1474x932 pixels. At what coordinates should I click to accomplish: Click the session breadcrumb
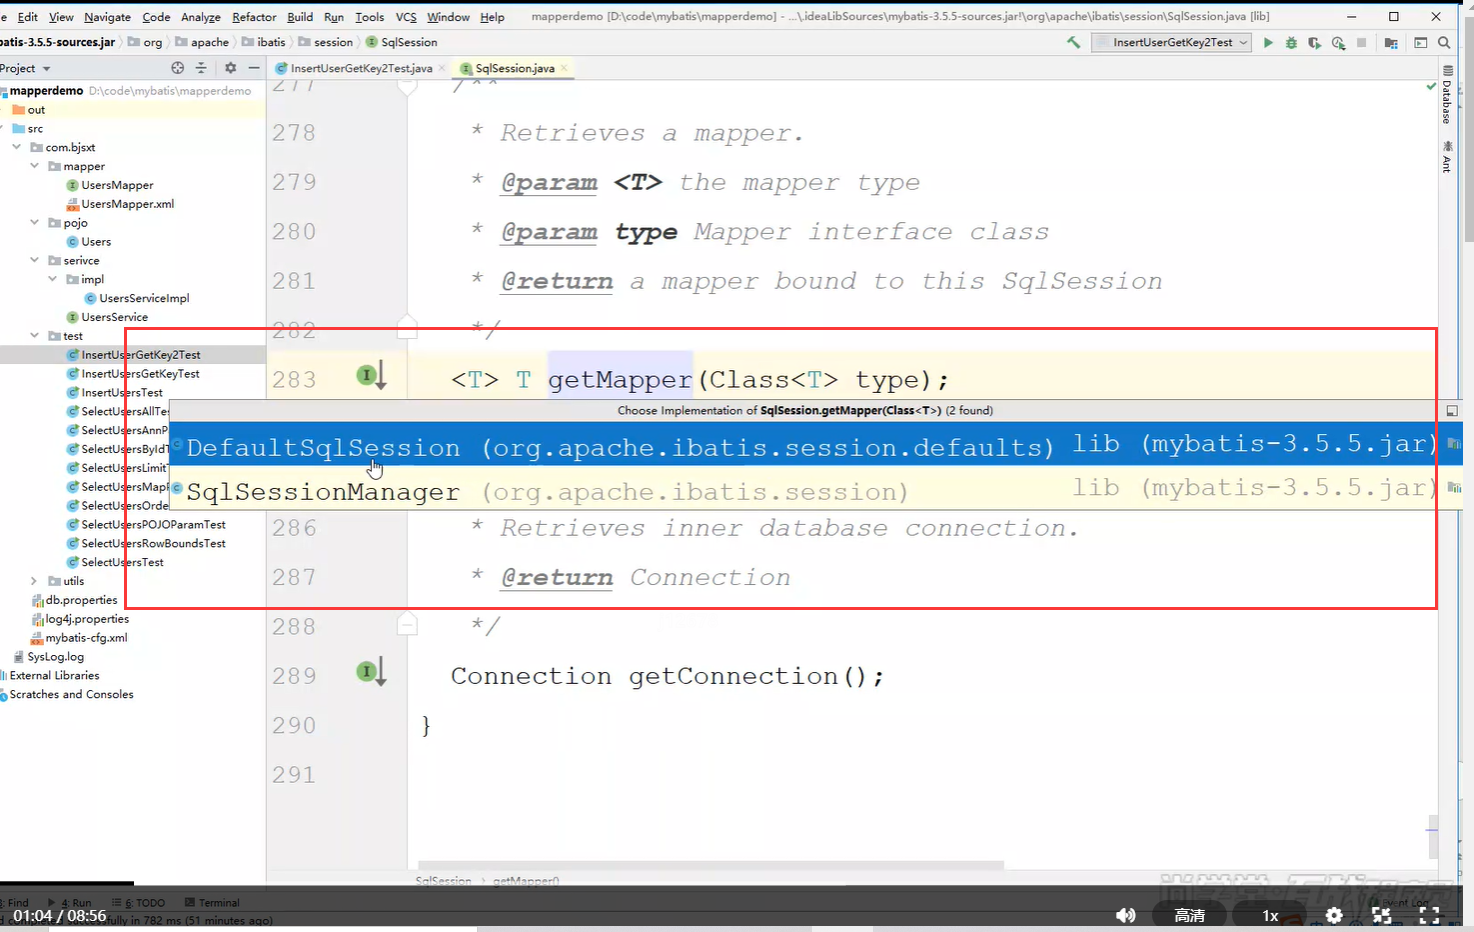click(x=326, y=42)
